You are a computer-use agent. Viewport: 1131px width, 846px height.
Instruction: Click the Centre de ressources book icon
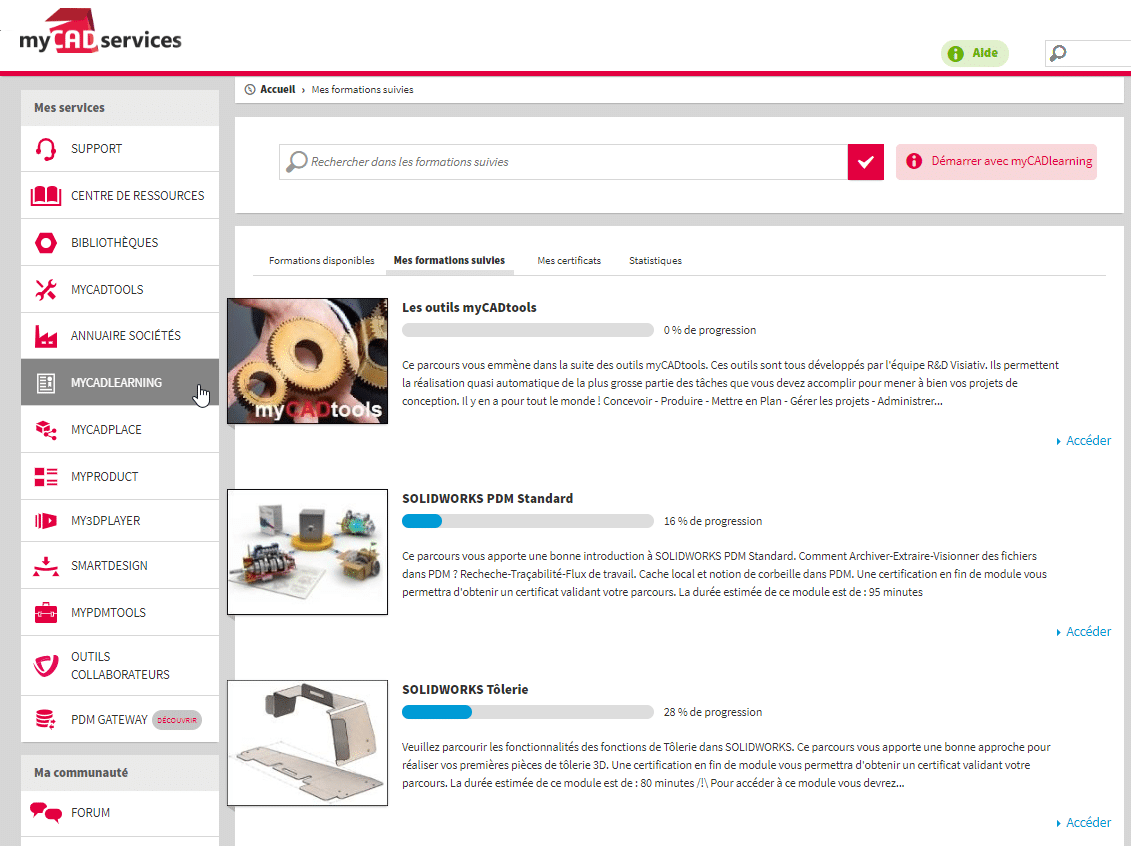point(45,195)
